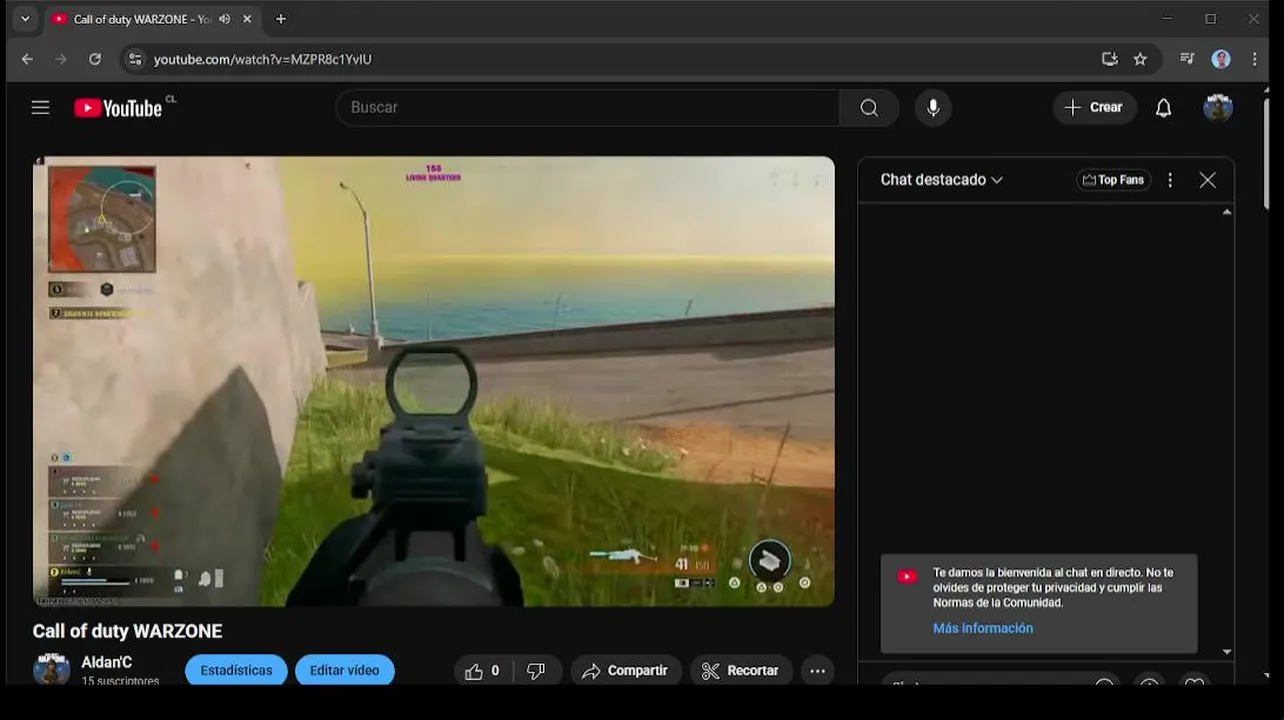The height and width of the screenshot is (720, 1284).
Task: Click the youtube.com URL address bar
Action: 263,59
